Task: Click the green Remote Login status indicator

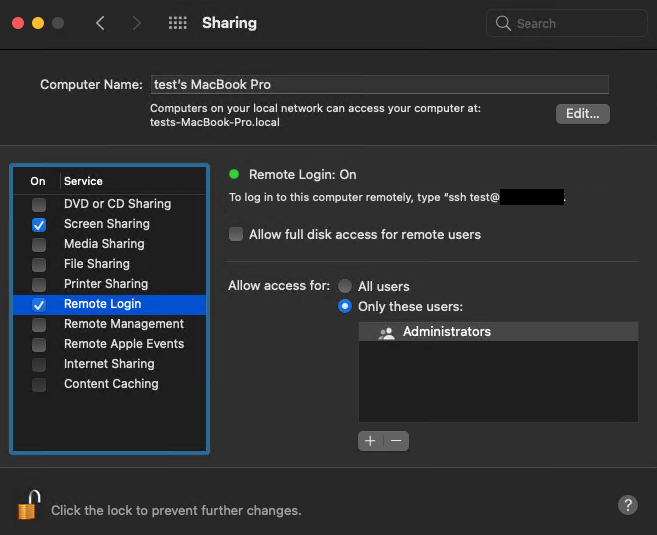Action: pos(234,174)
